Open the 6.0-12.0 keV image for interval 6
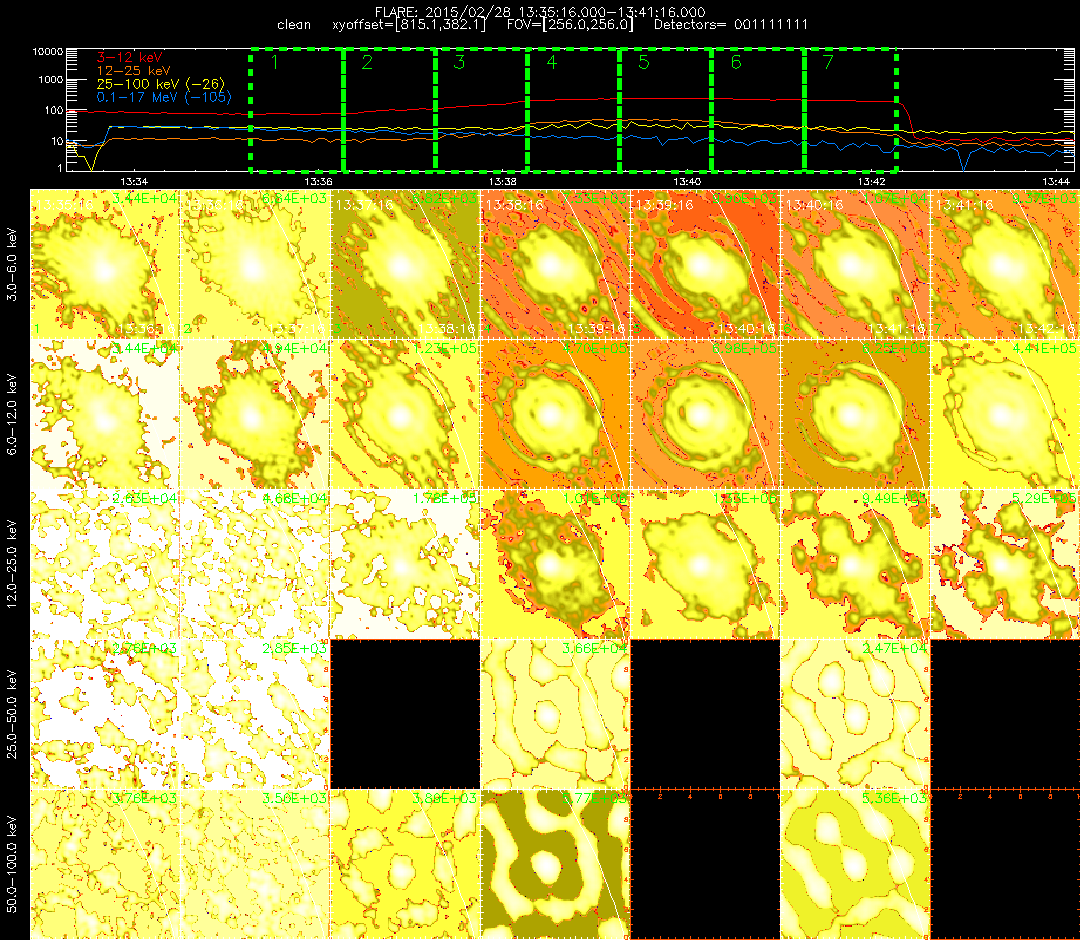Screen dimensions: 1080x940 [x=855, y=415]
